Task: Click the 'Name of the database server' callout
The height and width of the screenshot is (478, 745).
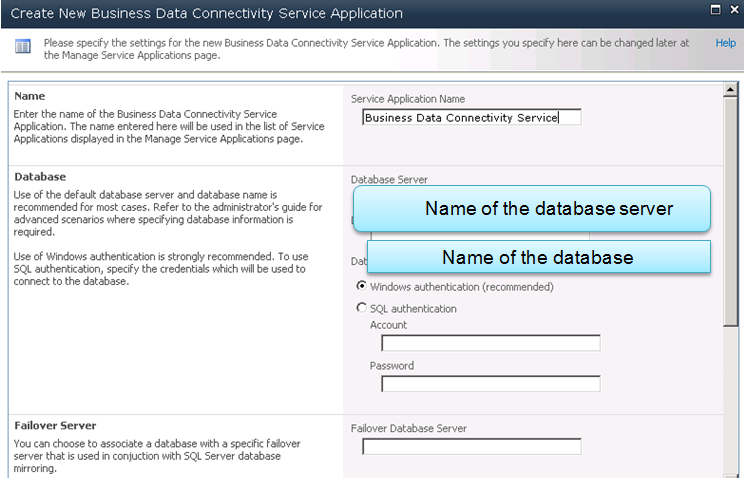Action: click(530, 209)
